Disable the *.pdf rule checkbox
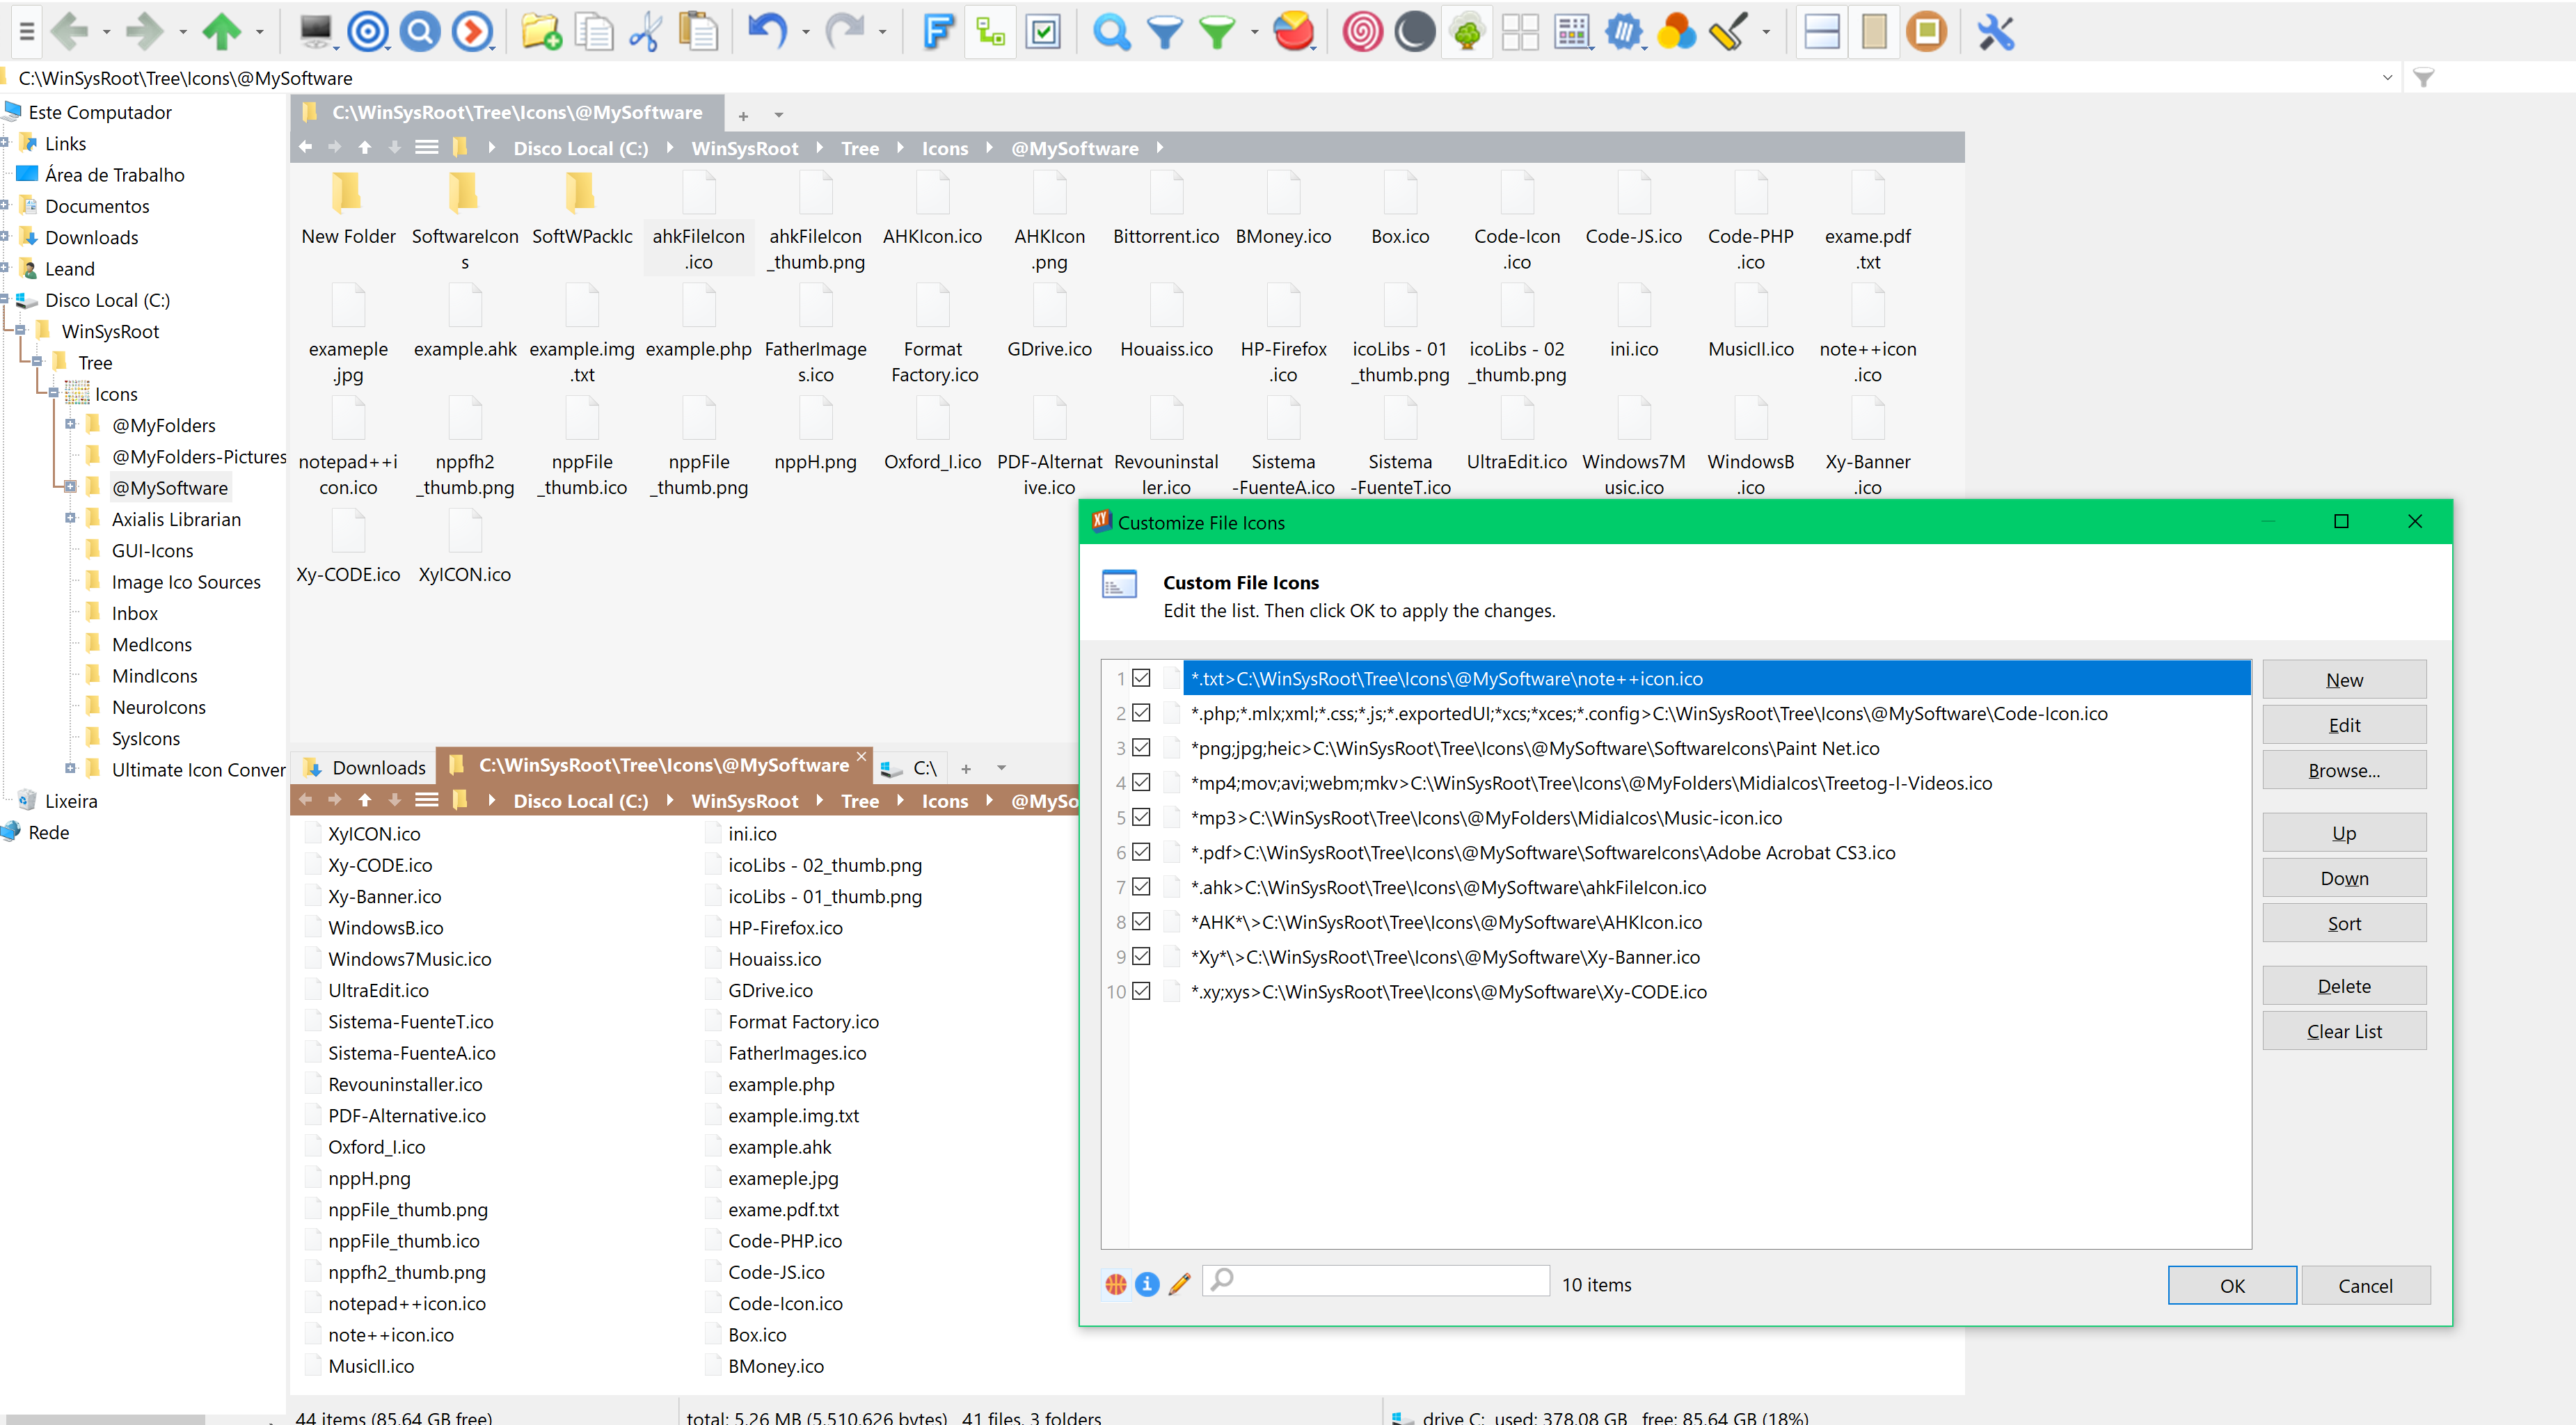2576x1425 pixels. 1141,852
